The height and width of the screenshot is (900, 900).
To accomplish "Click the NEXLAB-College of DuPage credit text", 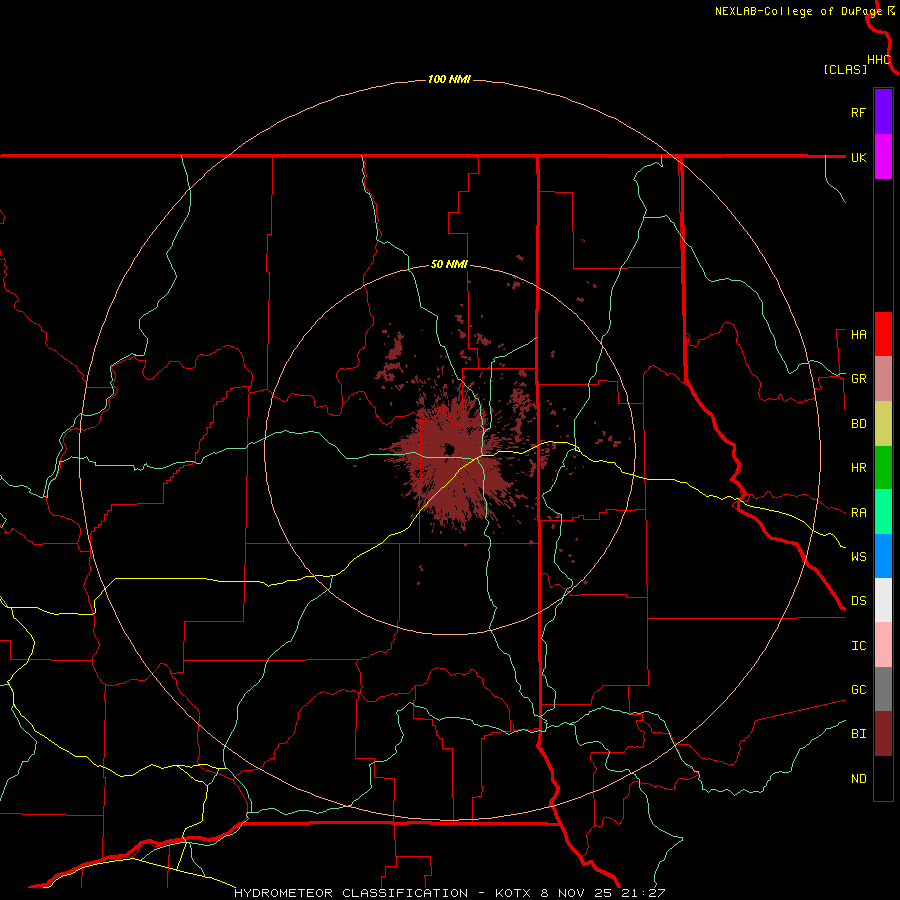I will click(798, 11).
